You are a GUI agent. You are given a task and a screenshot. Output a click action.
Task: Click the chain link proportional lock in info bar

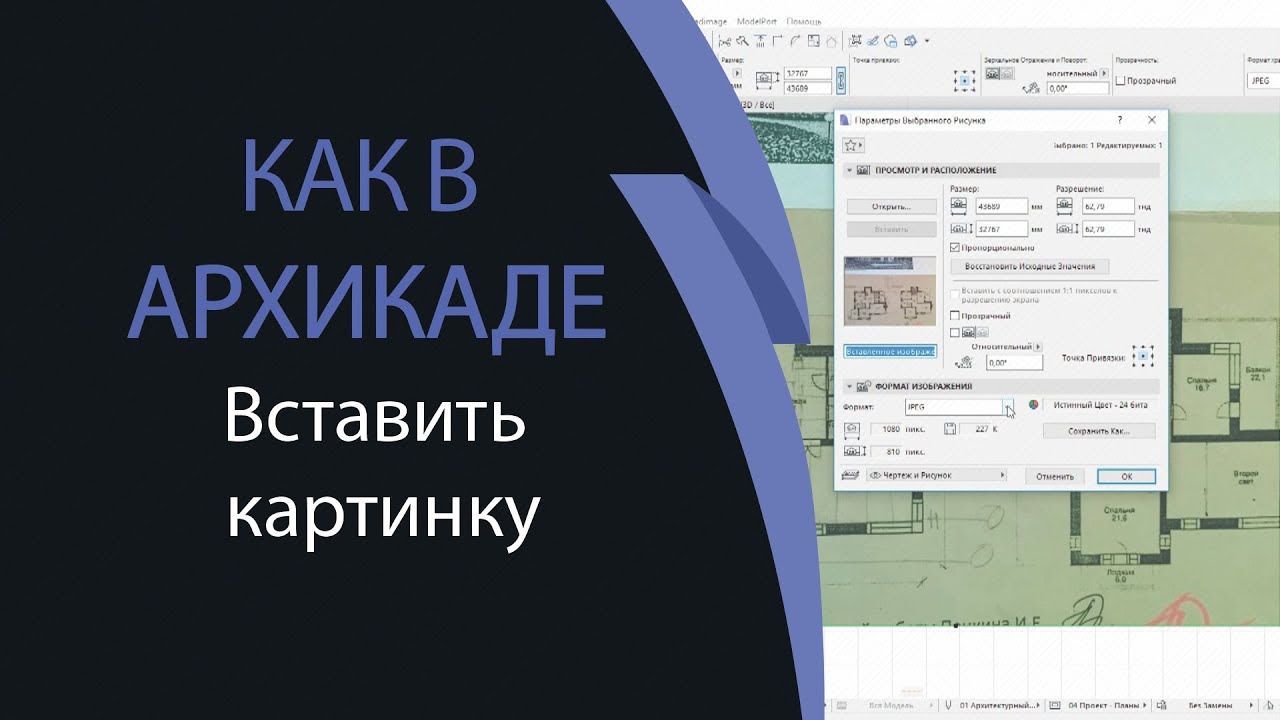841,80
